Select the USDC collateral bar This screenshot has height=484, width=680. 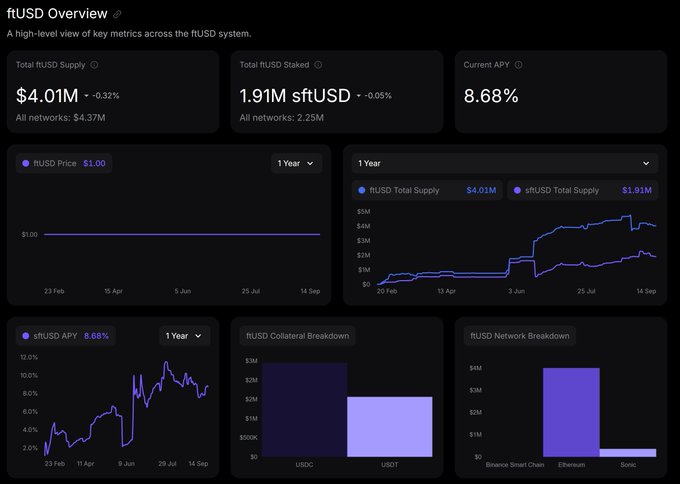tap(304, 410)
